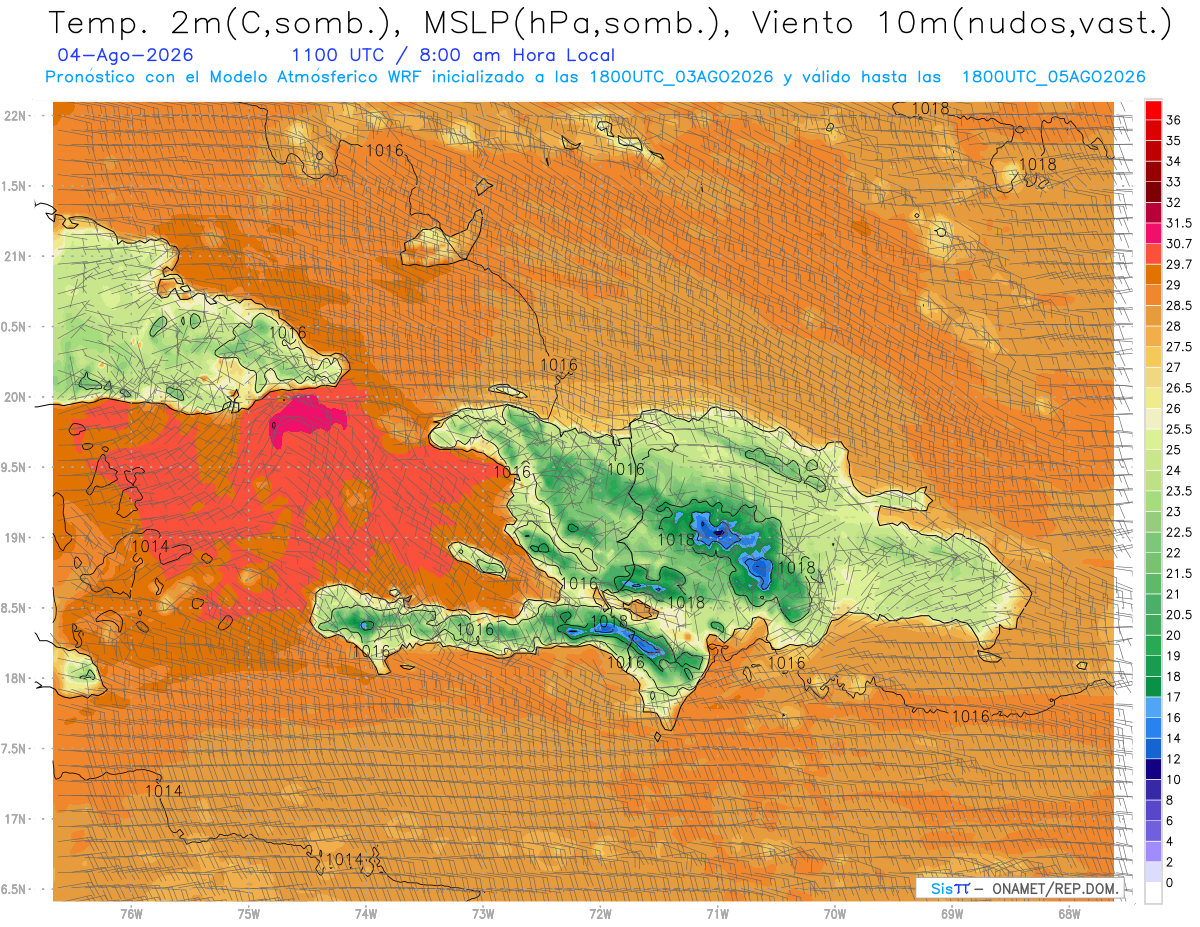This screenshot has width=1200, height=927.
Task: Click legend value '20.5'
Action: (1179, 615)
